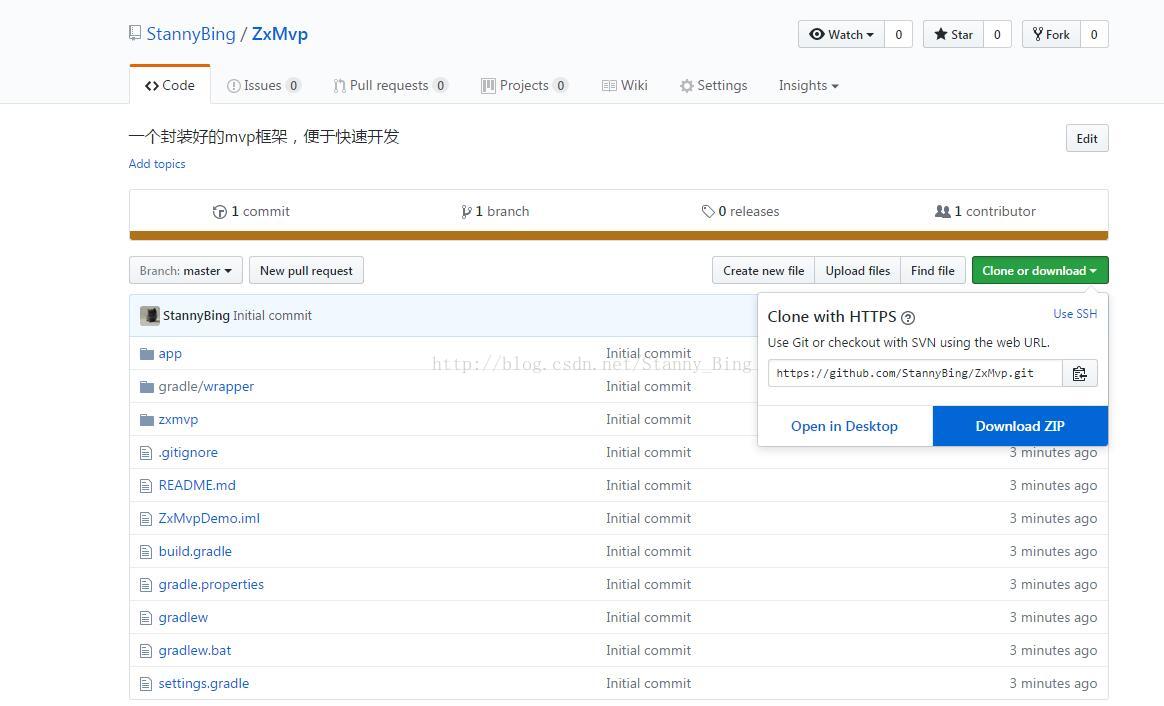
Task: Click the copy-to-clipboard icon next to clone URL
Action: point(1079,373)
